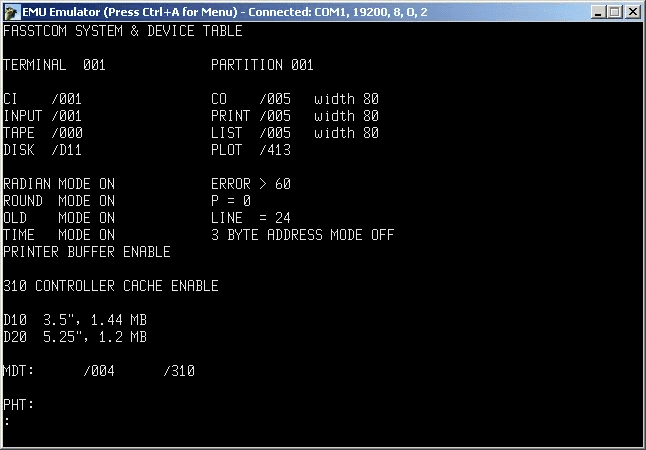Click the 'ERROR > 60' text
646x450 pixels.
pyautogui.click(x=251, y=184)
